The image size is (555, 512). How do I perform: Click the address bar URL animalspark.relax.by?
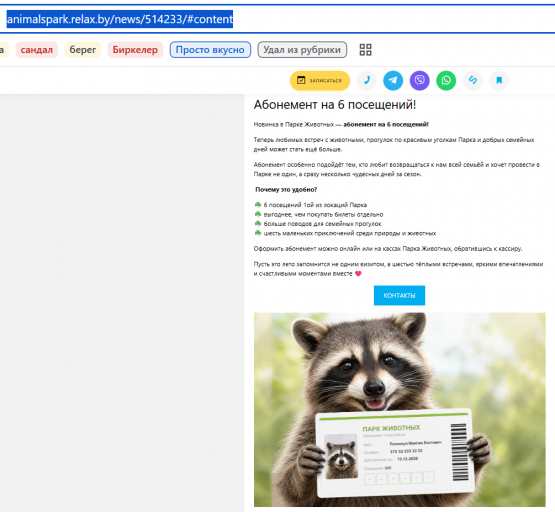click(x=120, y=19)
